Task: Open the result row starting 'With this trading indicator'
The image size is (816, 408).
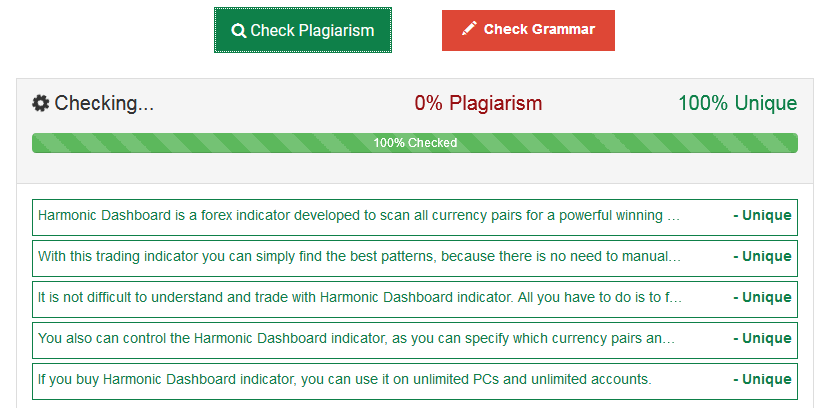Action: click(415, 258)
